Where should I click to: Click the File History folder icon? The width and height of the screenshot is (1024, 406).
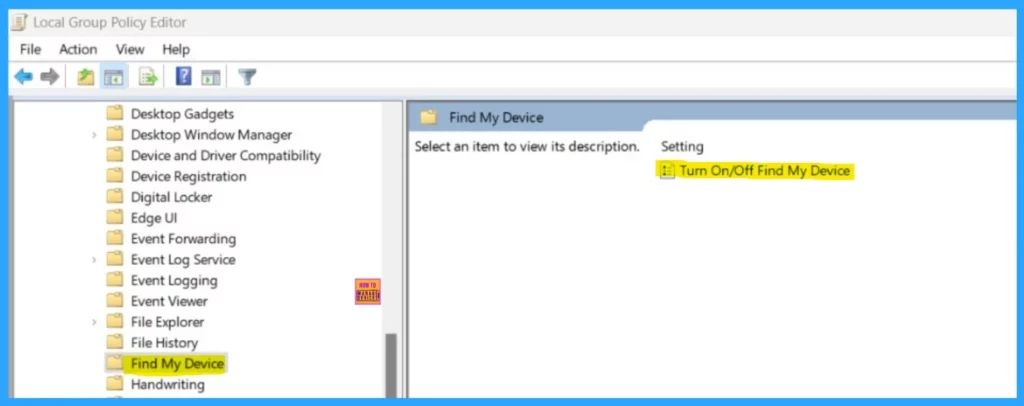point(115,342)
